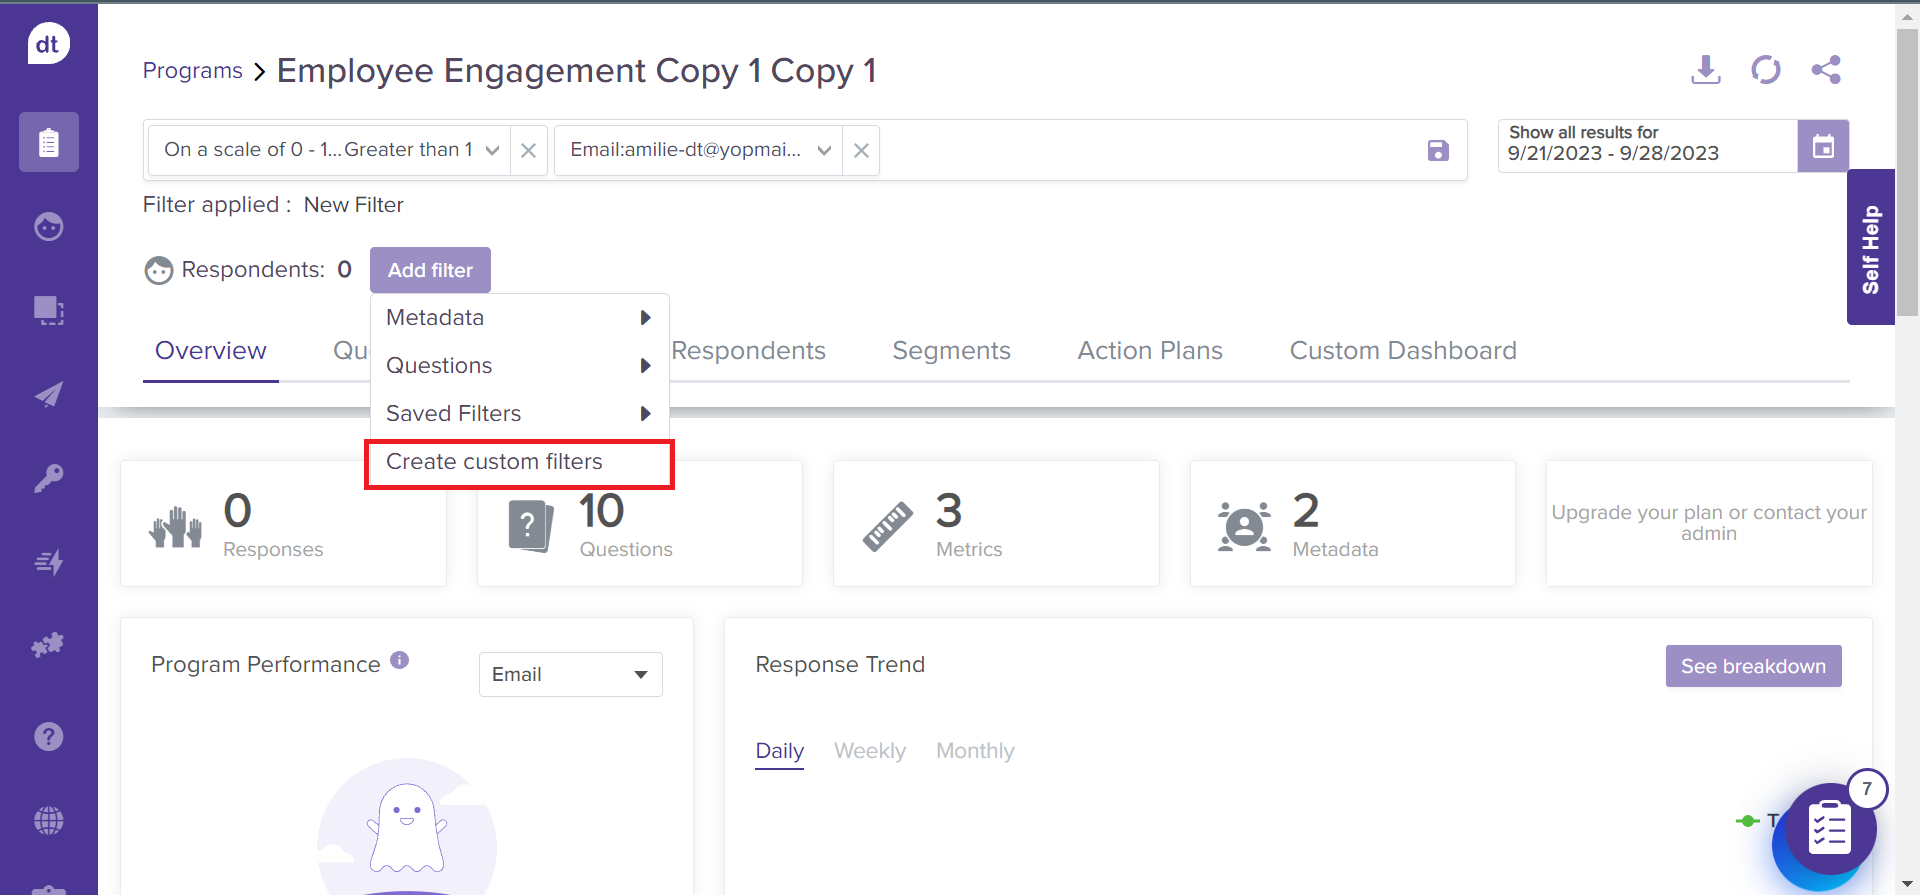
Task: Remove the 'On a scale of 0' filter
Action: coord(529,150)
